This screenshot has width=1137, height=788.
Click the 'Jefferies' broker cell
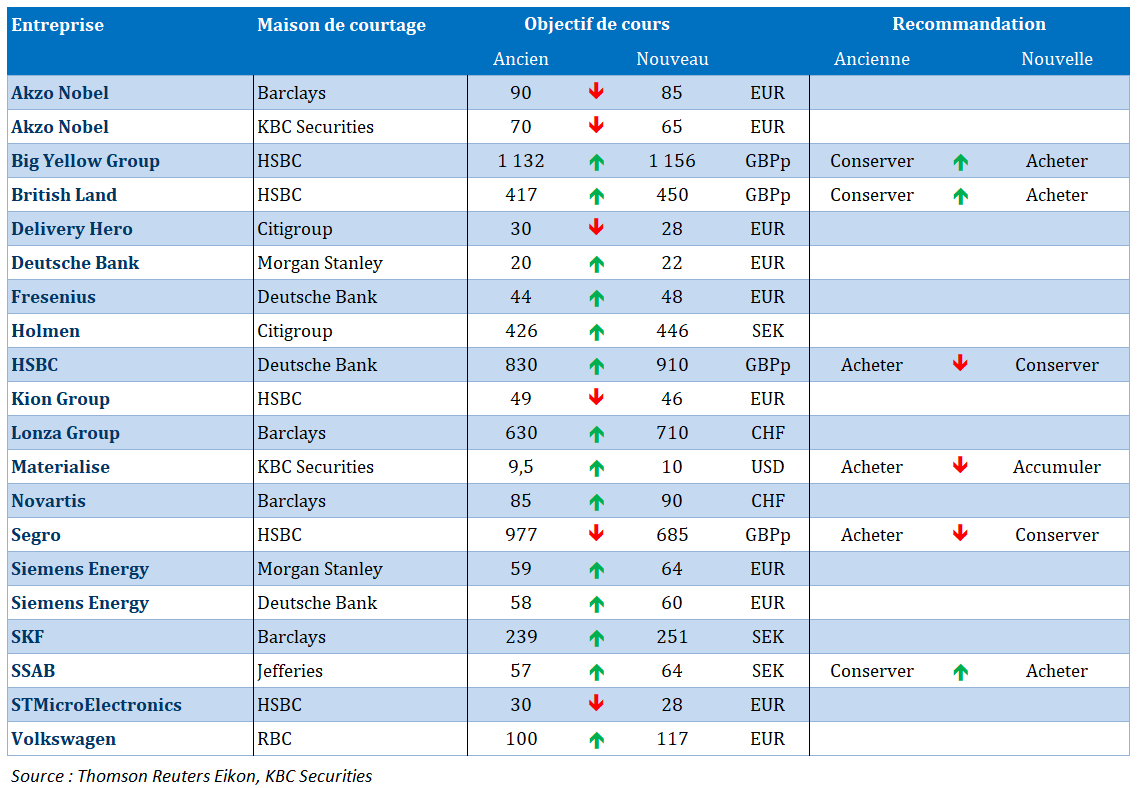(289, 671)
